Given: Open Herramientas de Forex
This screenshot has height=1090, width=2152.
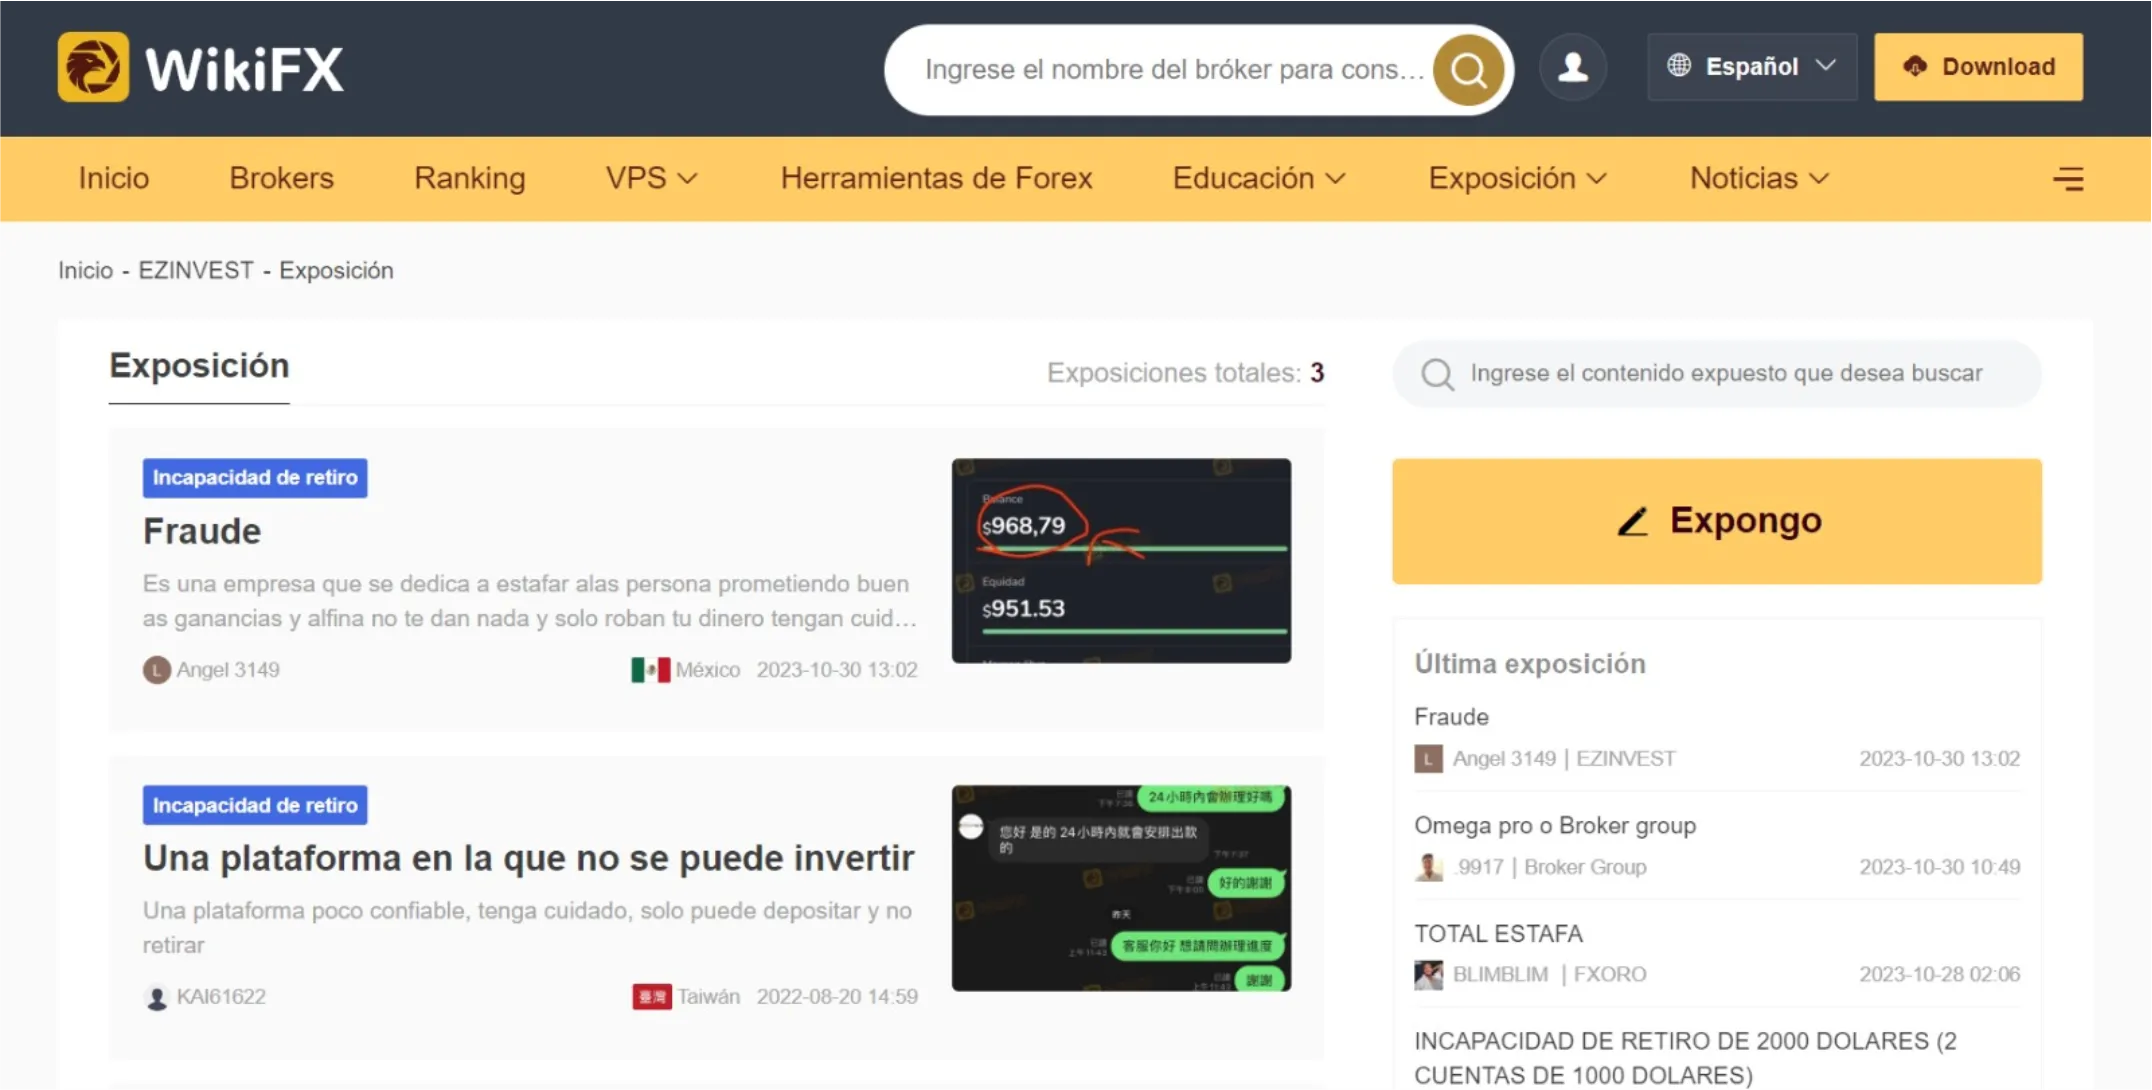Looking at the screenshot, I should click(936, 178).
